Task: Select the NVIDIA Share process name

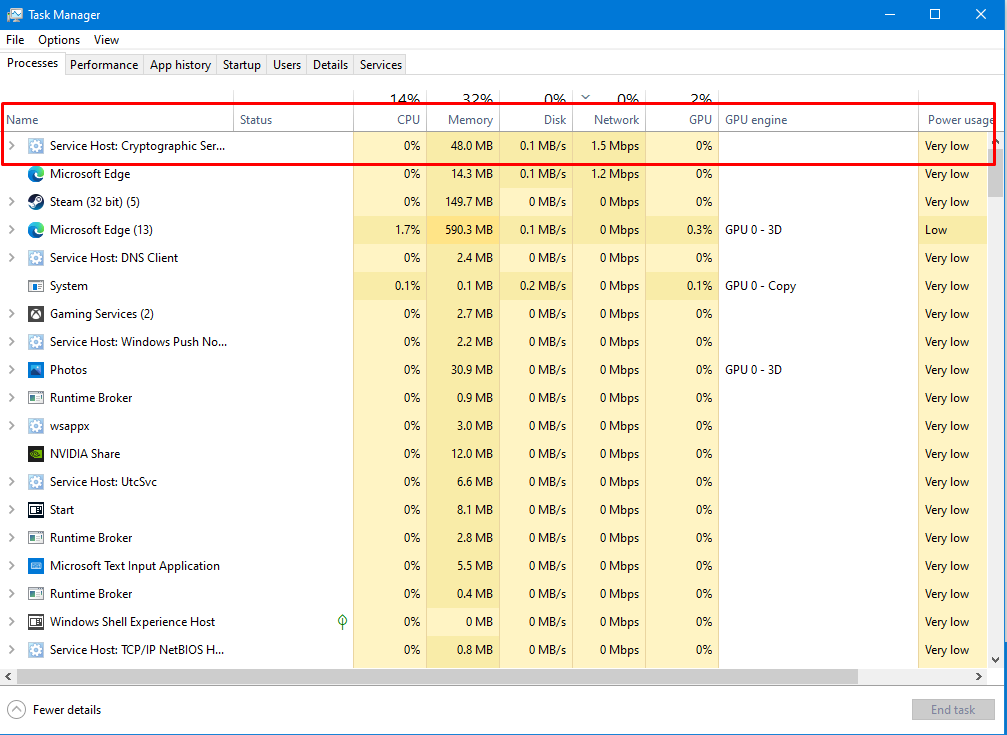Action: pyautogui.click(x=85, y=454)
